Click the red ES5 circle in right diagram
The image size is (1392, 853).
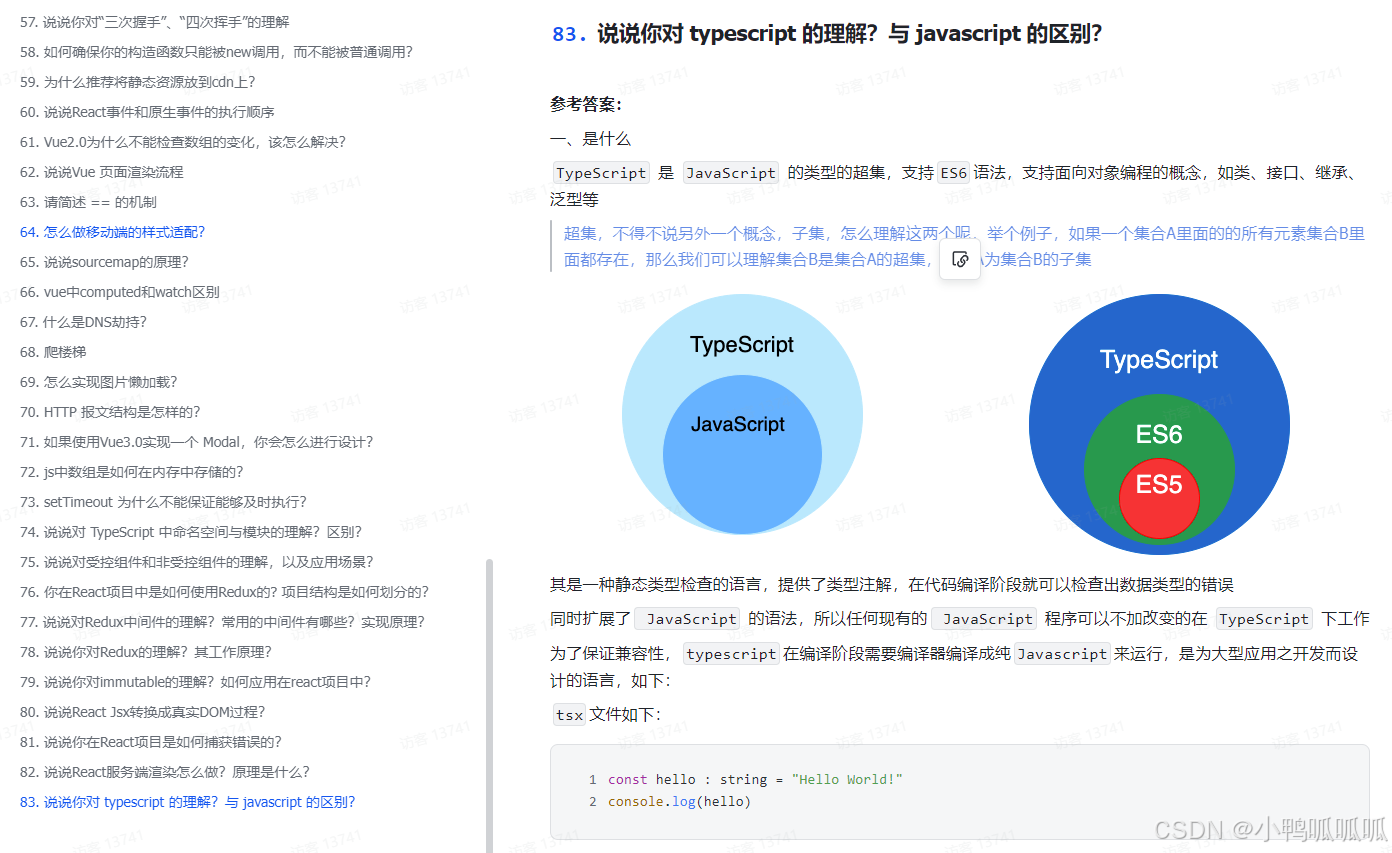coord(1159,498)
